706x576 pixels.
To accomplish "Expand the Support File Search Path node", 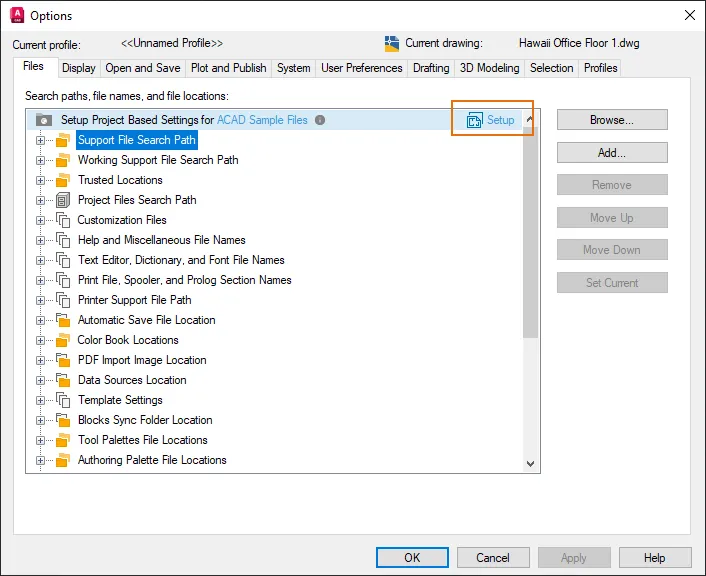I will point(40,141).
